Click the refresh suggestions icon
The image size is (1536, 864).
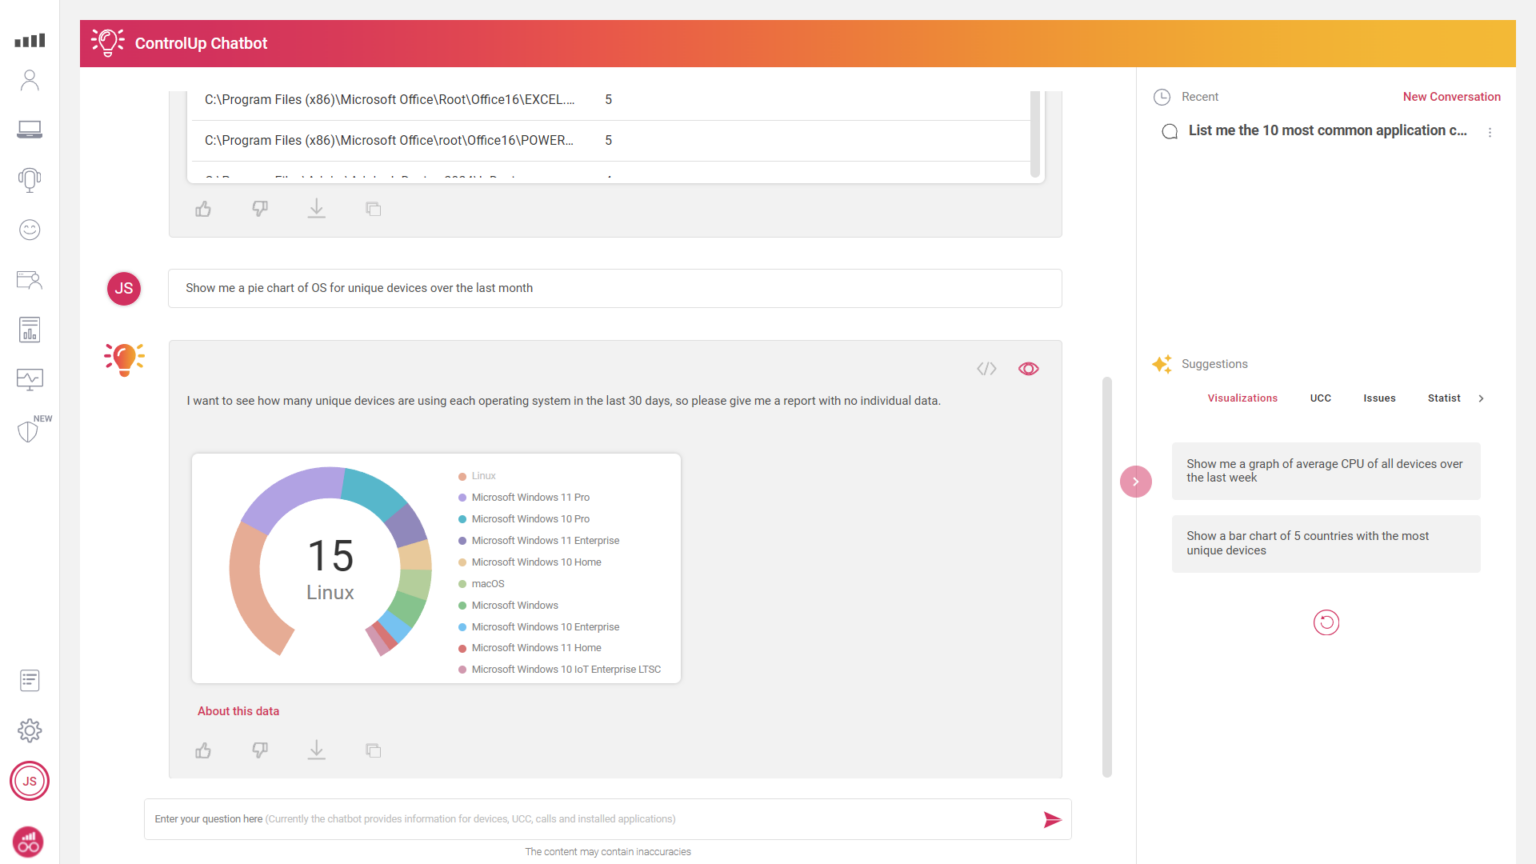1326,622
